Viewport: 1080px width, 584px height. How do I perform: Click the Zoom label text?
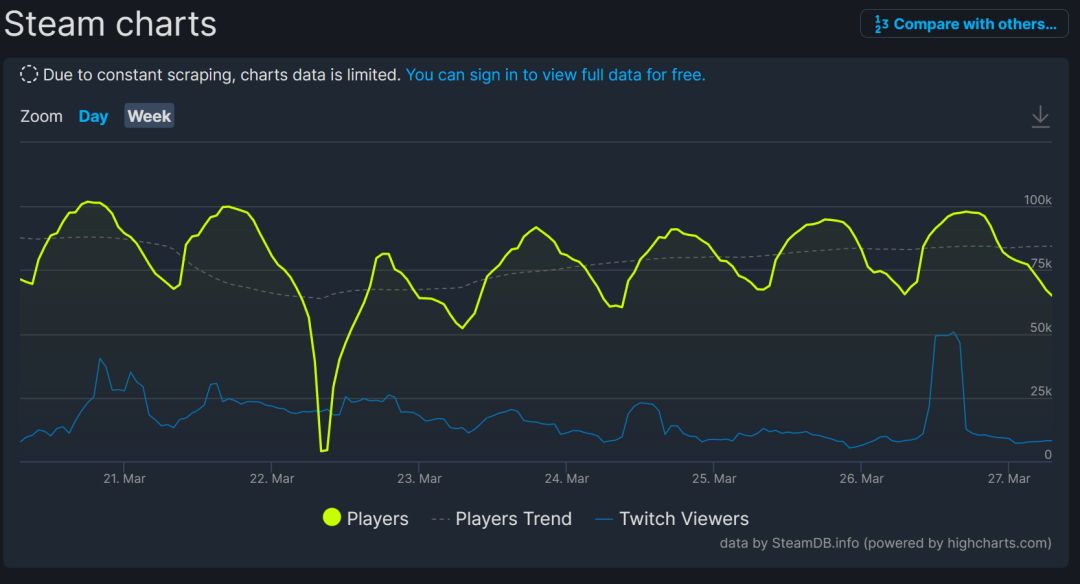(41, 116)
